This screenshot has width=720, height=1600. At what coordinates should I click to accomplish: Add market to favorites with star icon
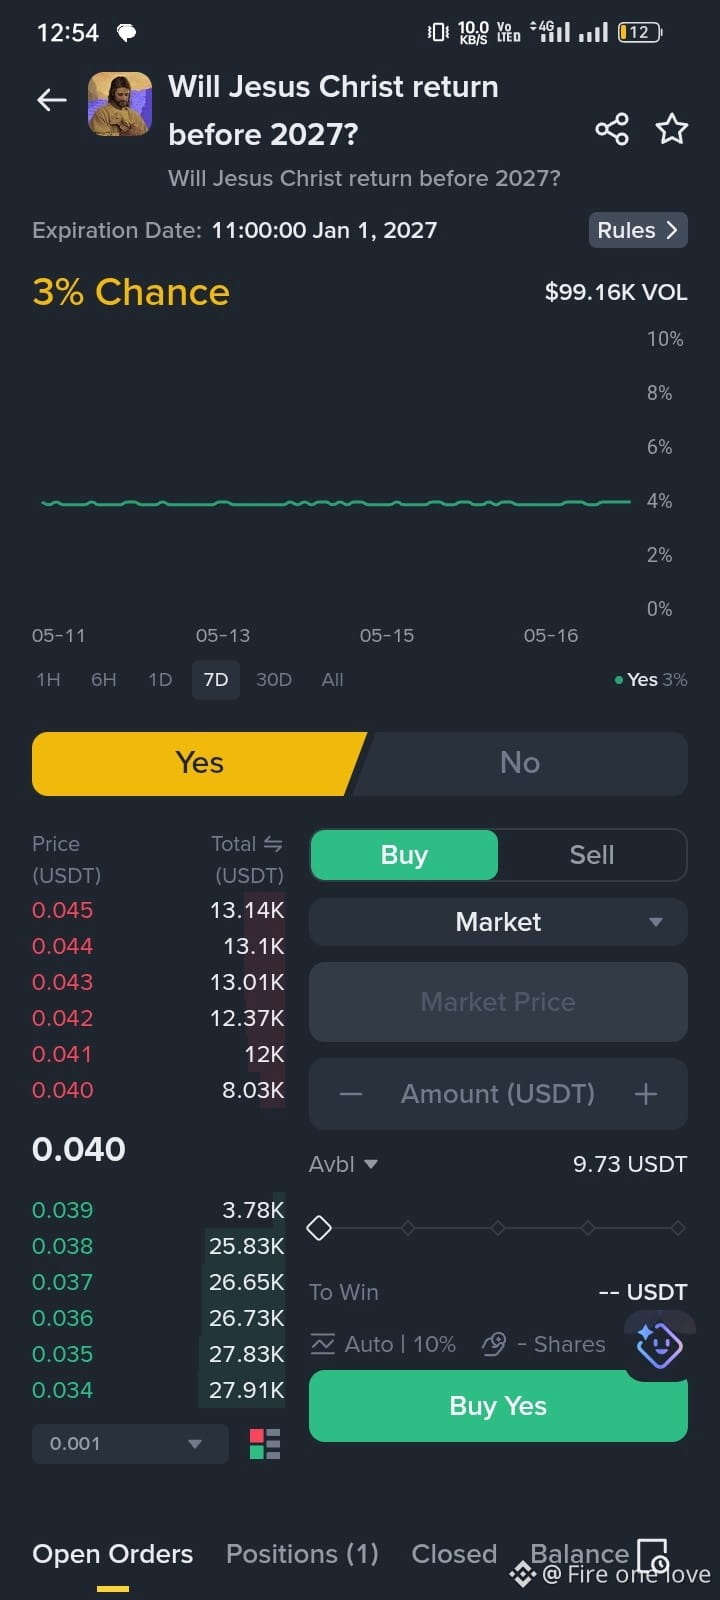click(671, 129)
